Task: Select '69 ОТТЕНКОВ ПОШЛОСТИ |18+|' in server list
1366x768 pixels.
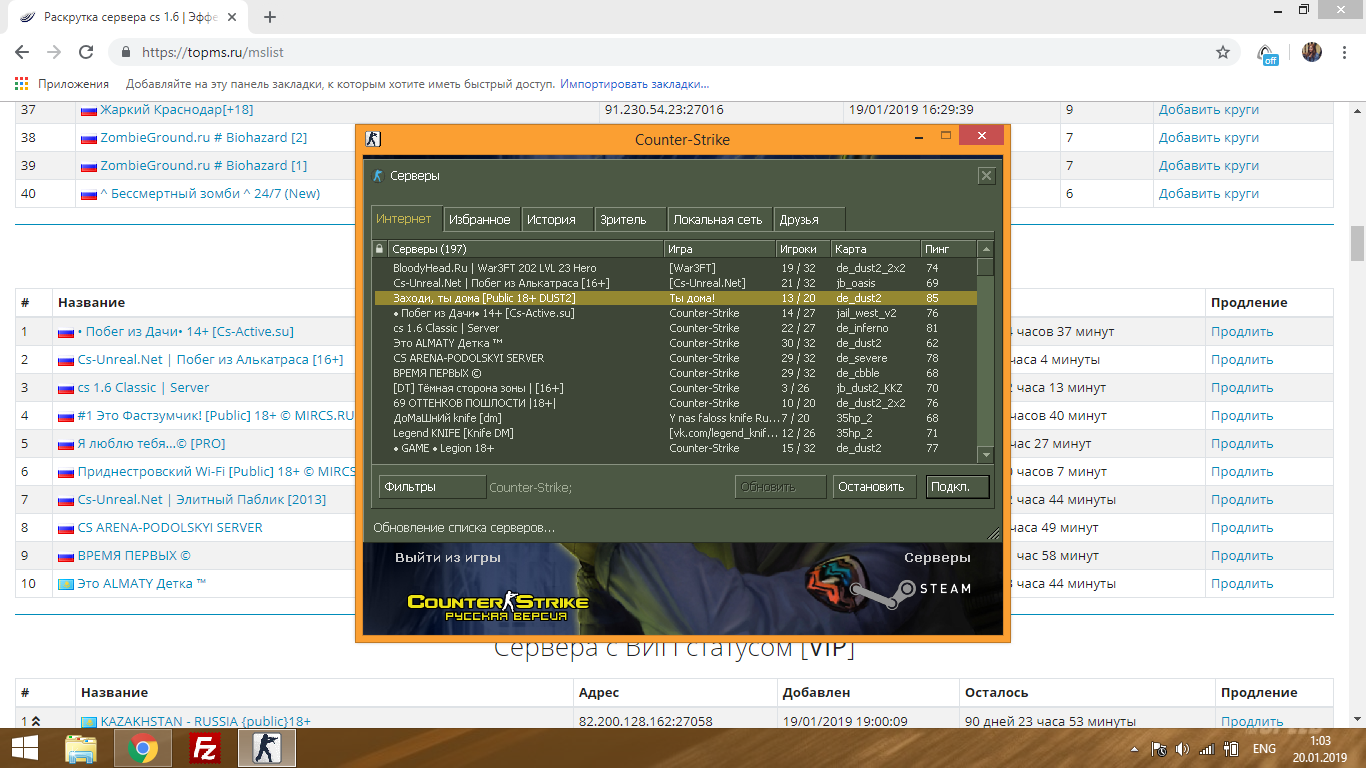Action: pyautogui.click(x=675, y=403)
